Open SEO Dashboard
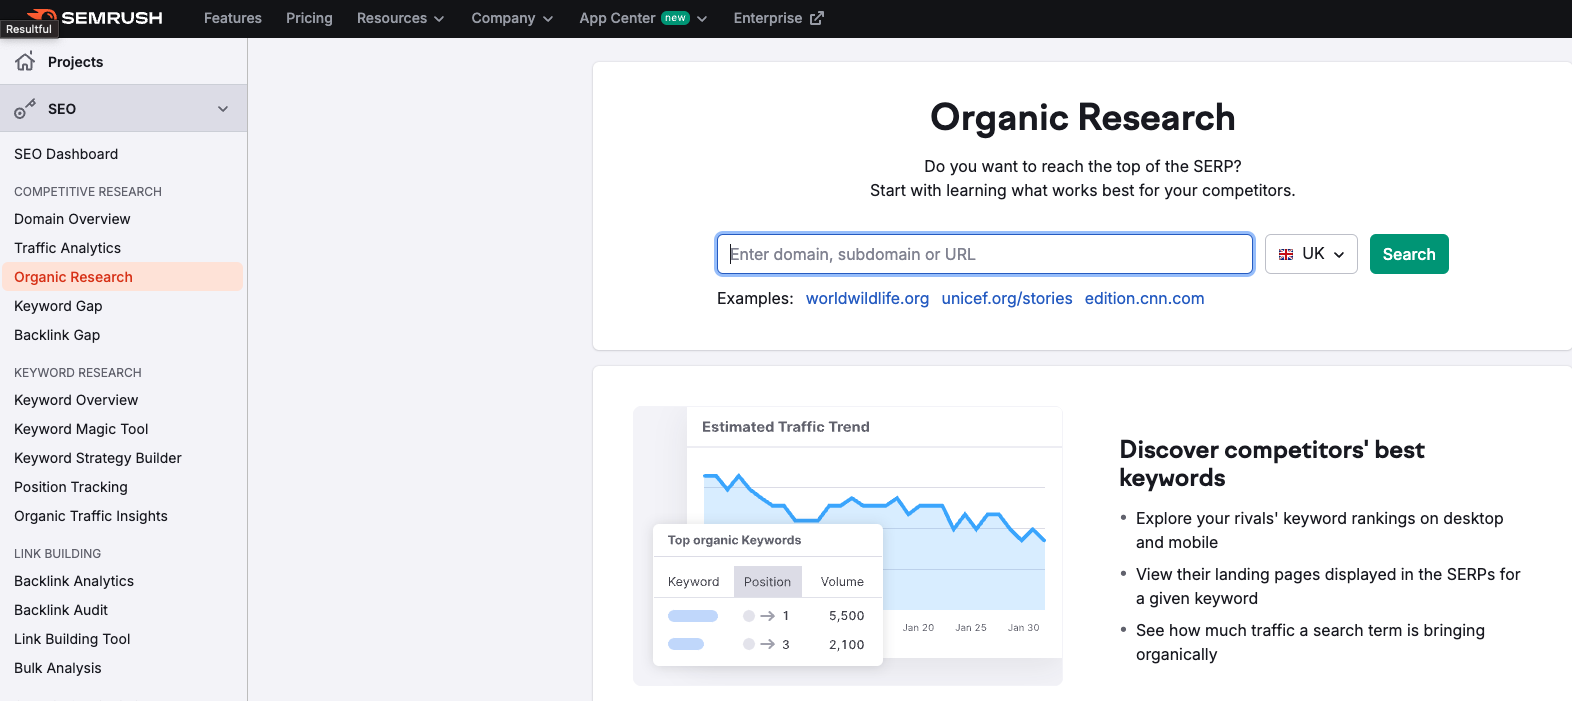The height and width of the screenshot is (701, 1572). pos(66,154)
